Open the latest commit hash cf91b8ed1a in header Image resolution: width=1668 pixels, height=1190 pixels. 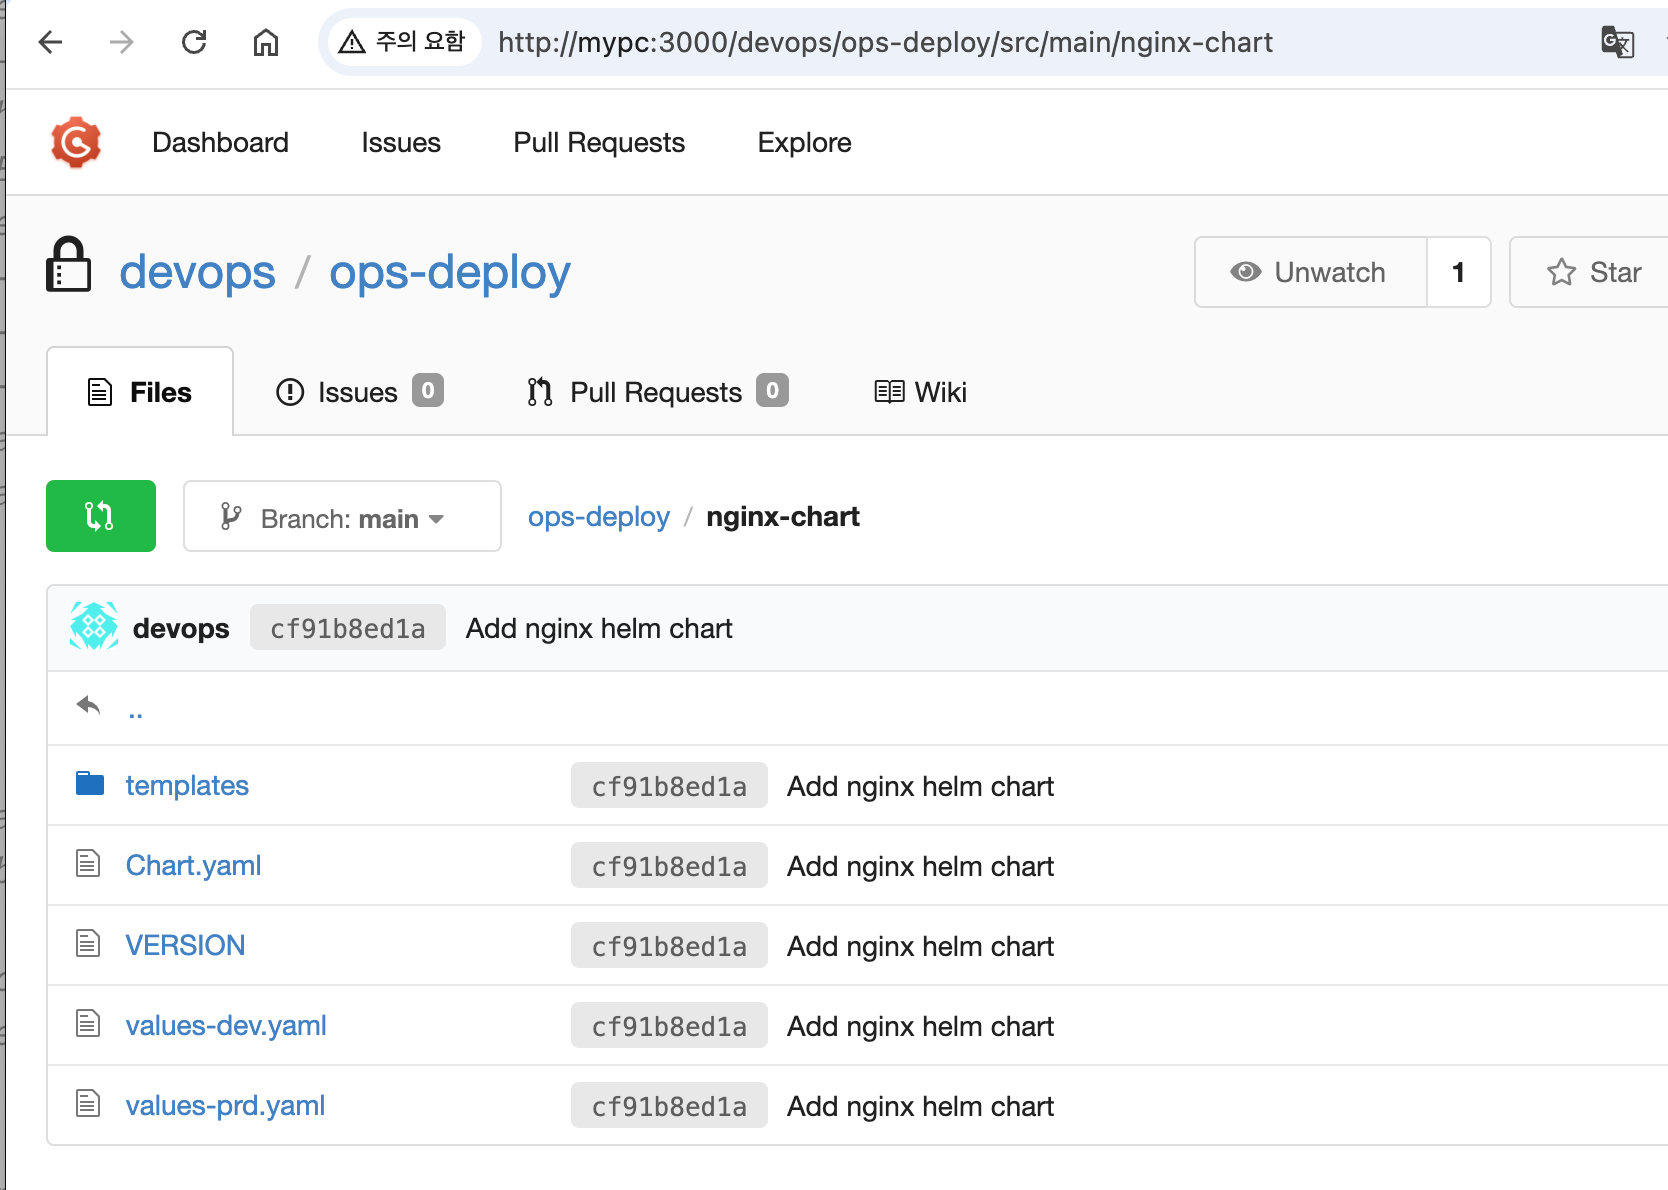pos(348,628)
